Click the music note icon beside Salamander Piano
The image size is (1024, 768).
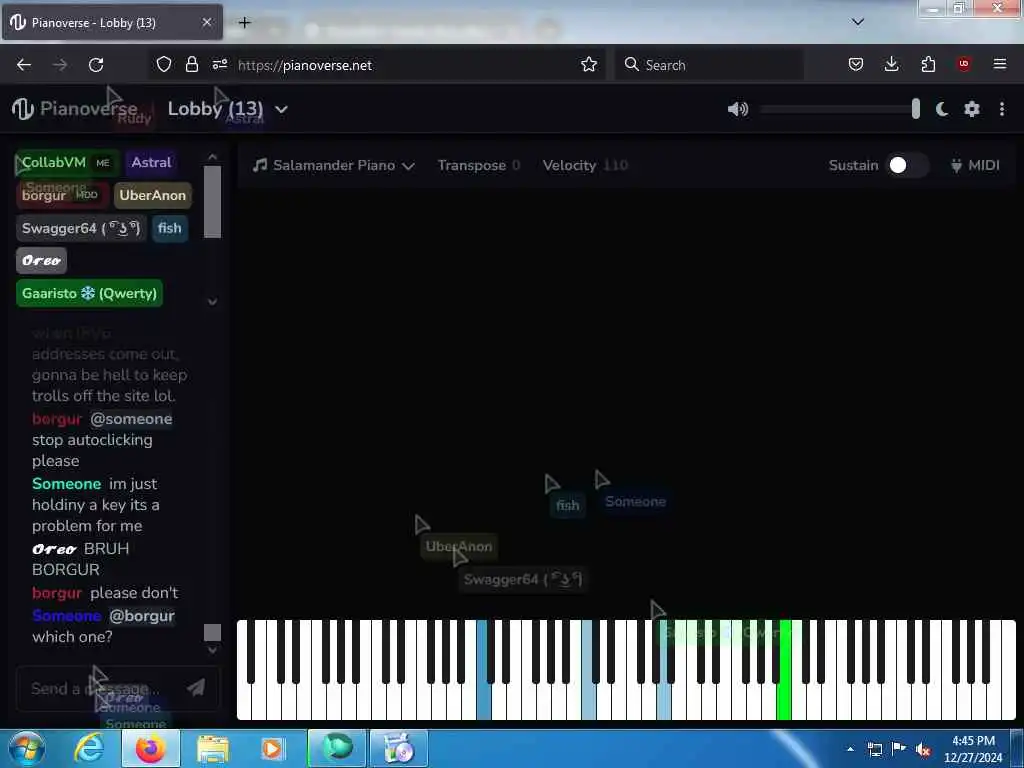(x=260, y=165)
